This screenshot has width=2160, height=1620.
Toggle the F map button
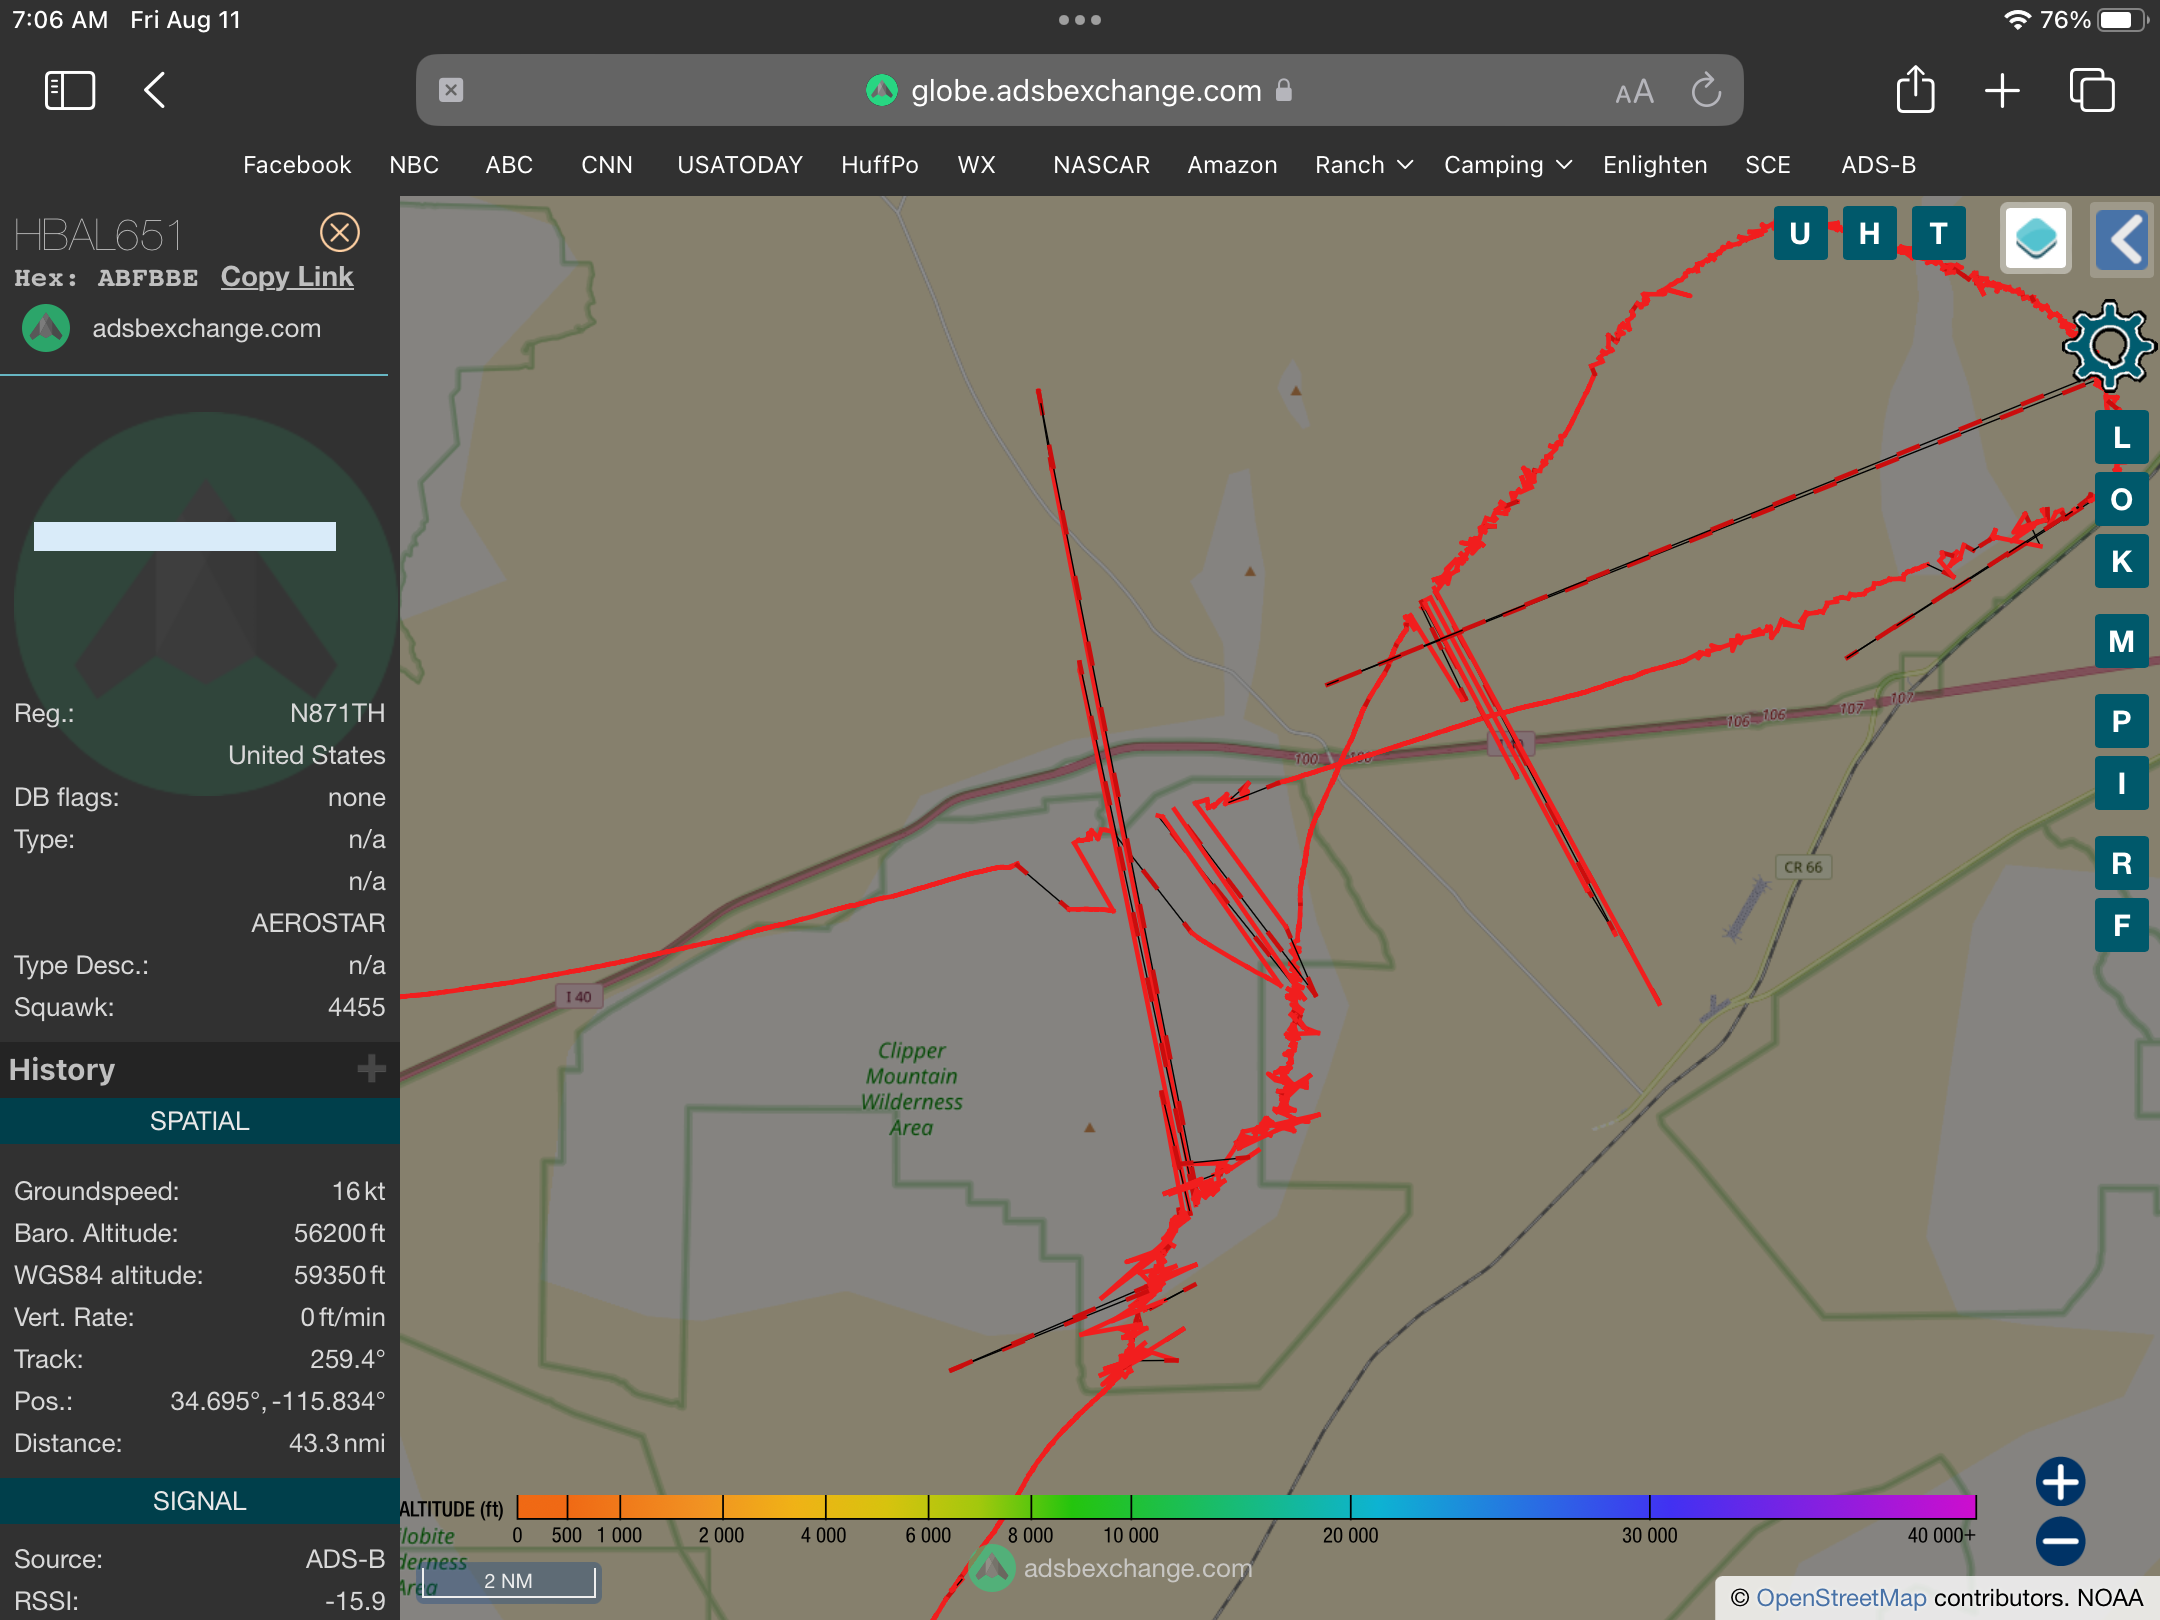[x=2122, y=926]
